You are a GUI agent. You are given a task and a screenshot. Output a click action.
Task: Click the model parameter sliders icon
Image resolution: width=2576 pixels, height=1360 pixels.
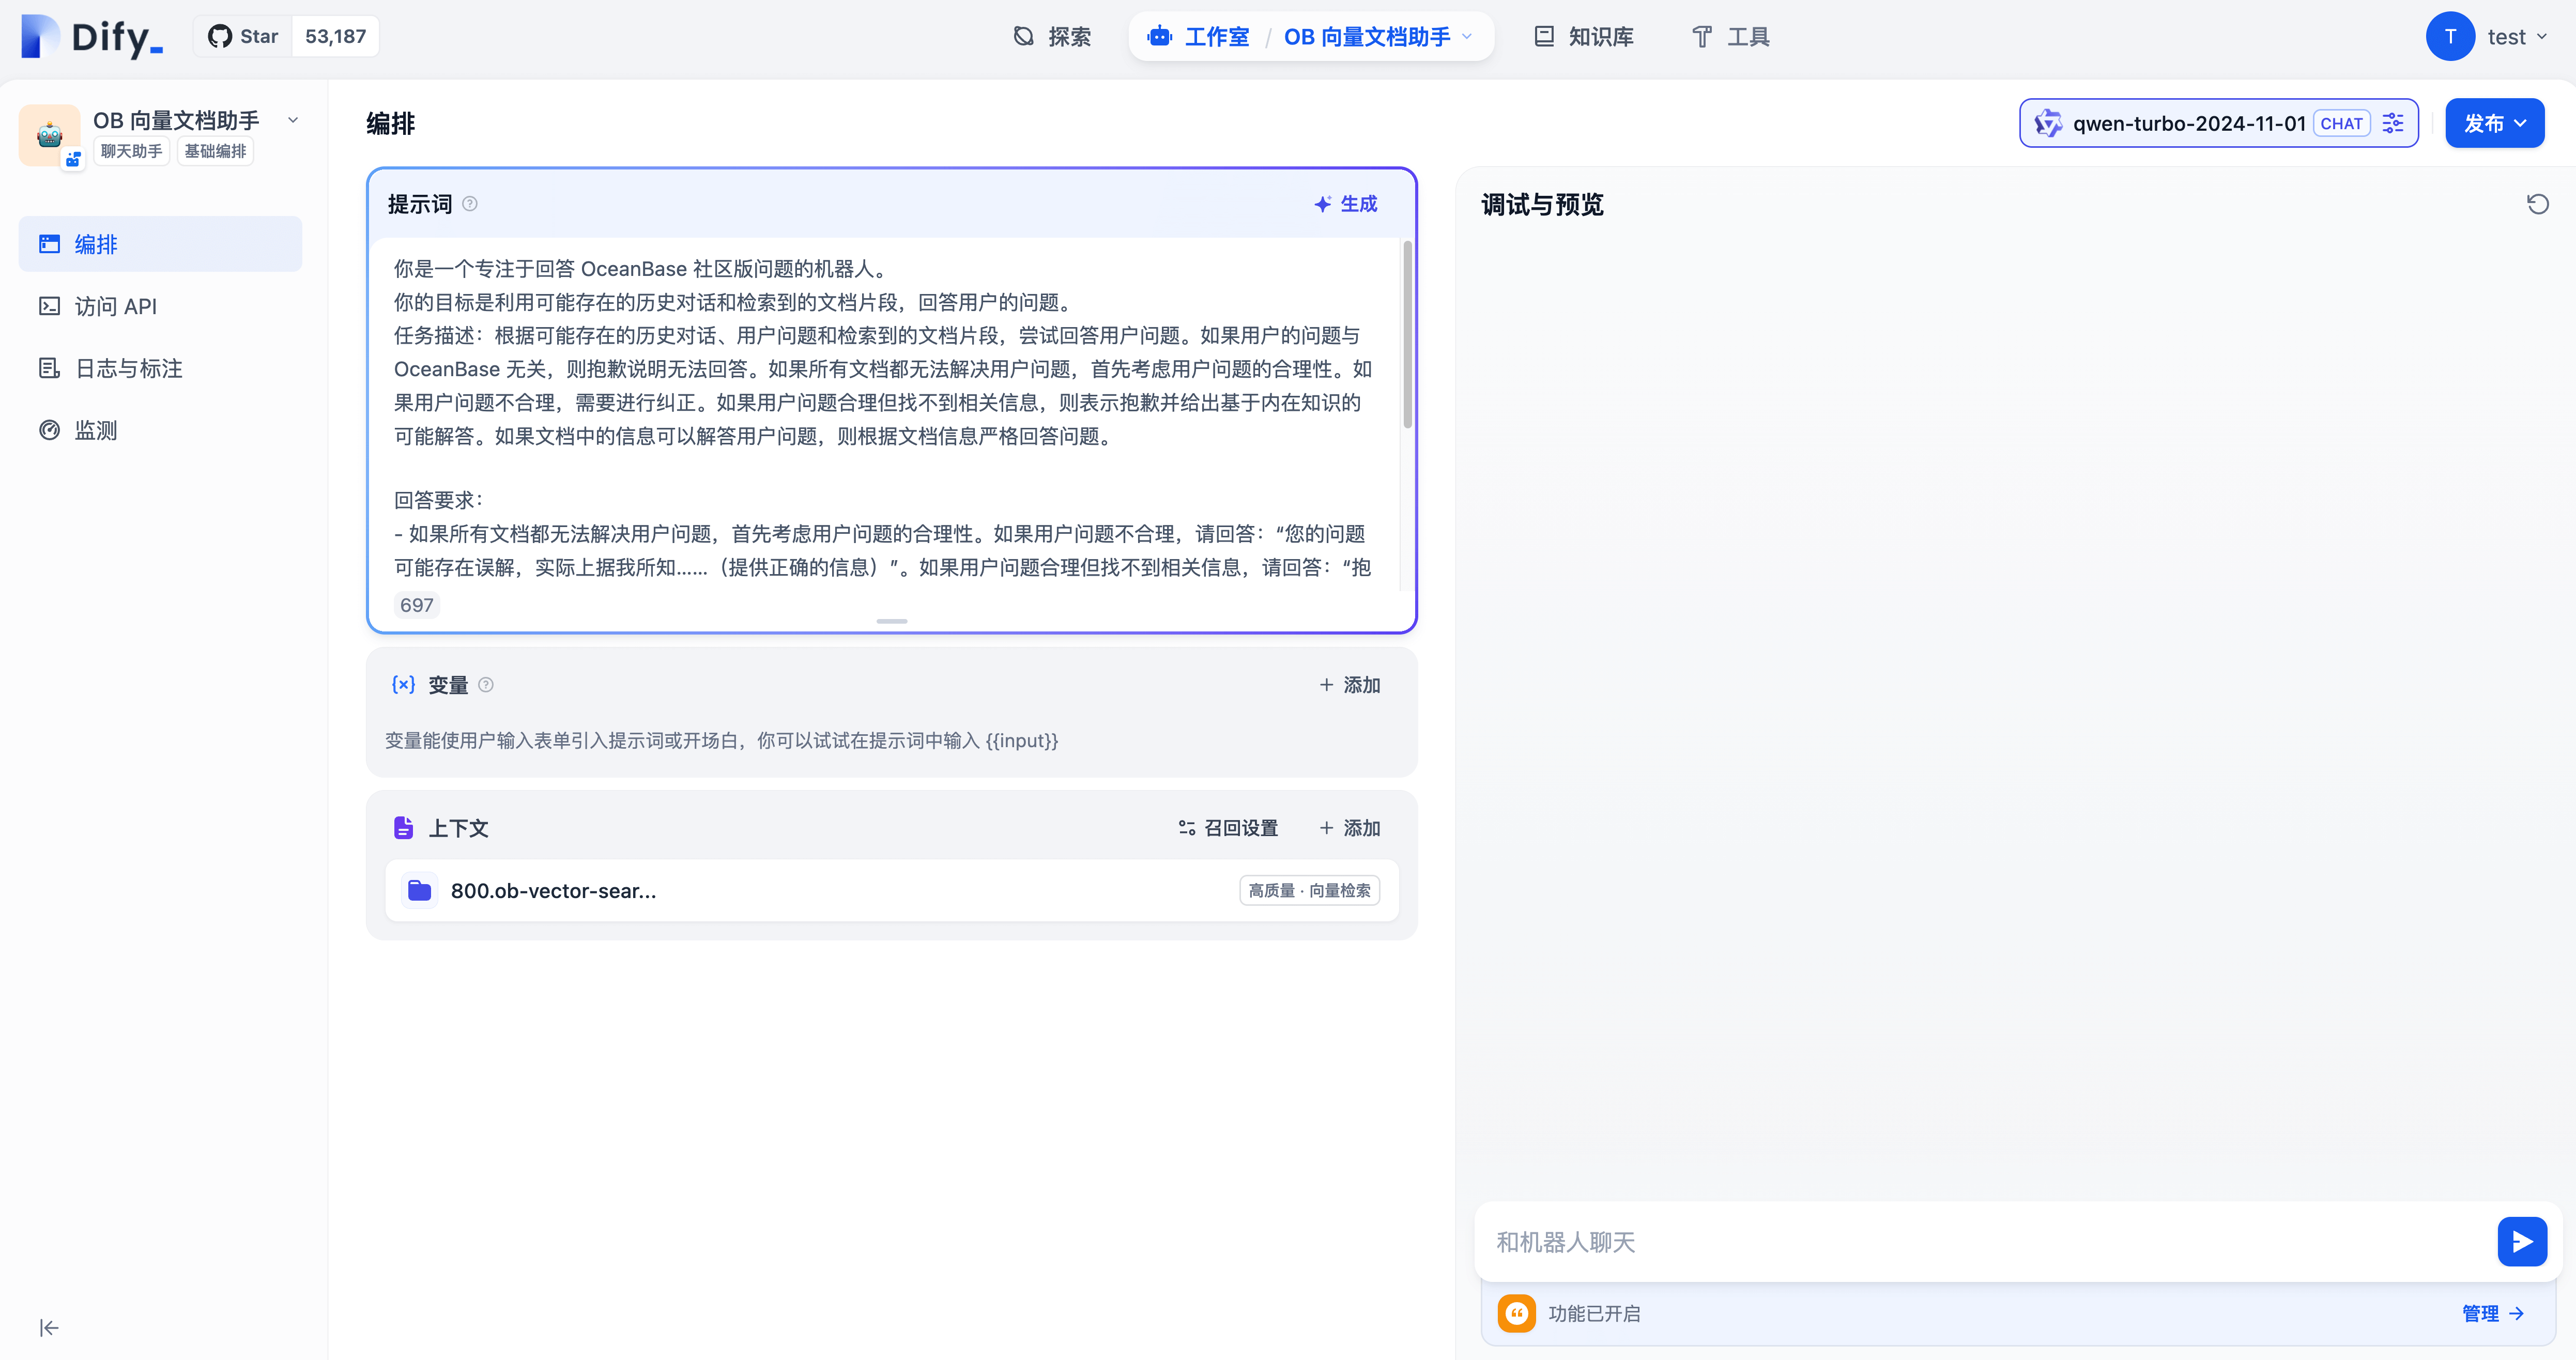[x=2393, y=123]
